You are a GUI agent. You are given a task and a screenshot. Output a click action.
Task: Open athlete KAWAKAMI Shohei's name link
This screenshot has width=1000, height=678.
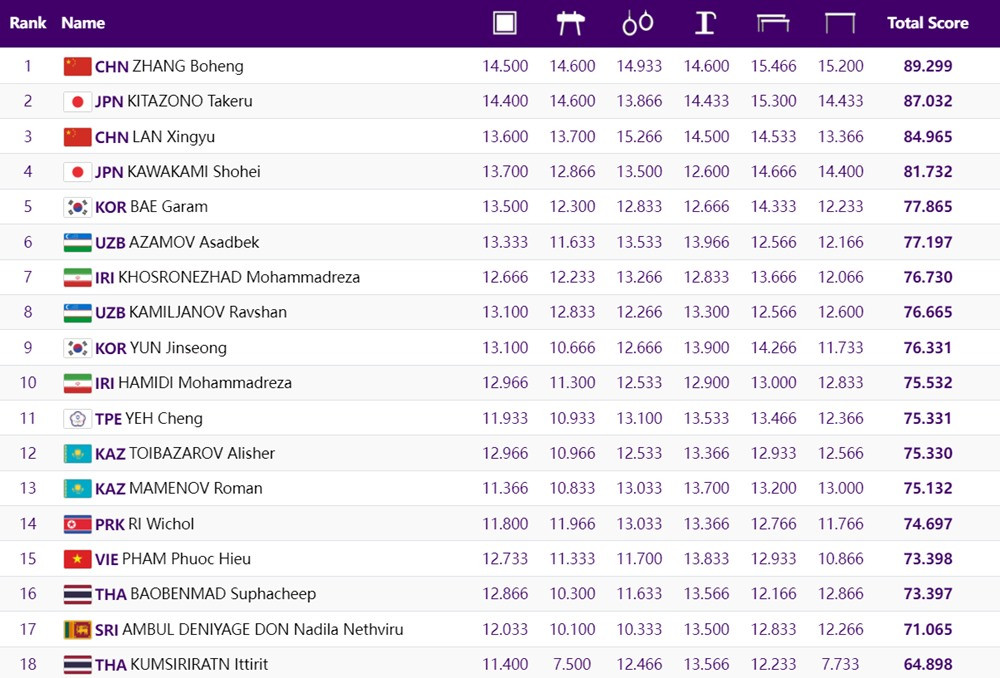[193, 172]
